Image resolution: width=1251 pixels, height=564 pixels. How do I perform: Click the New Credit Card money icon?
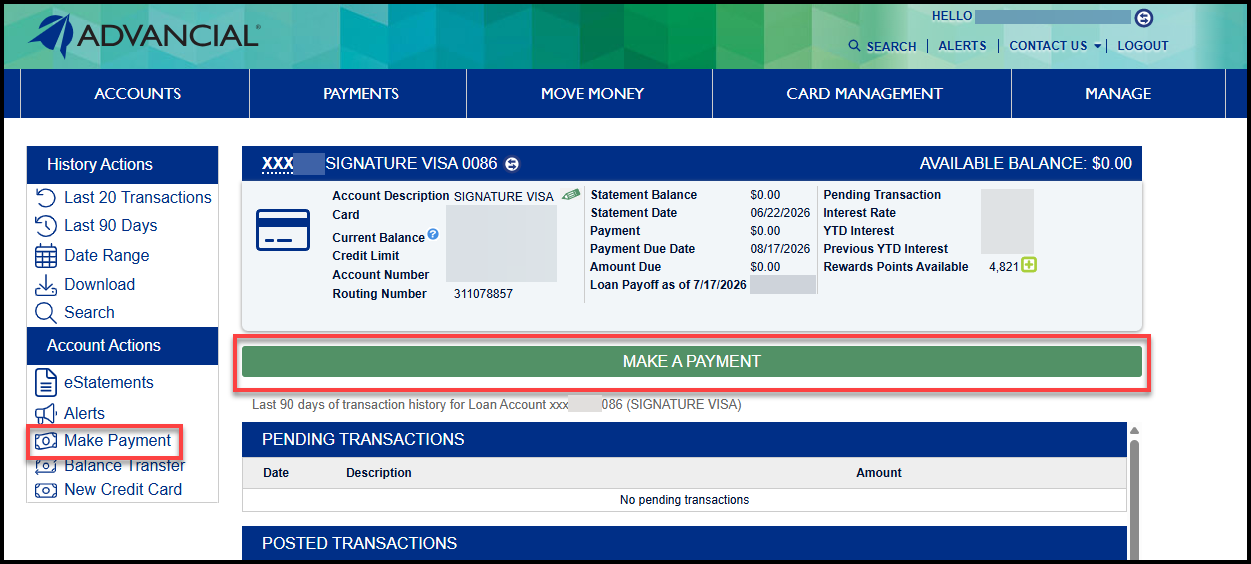click(x=46, y=490)
